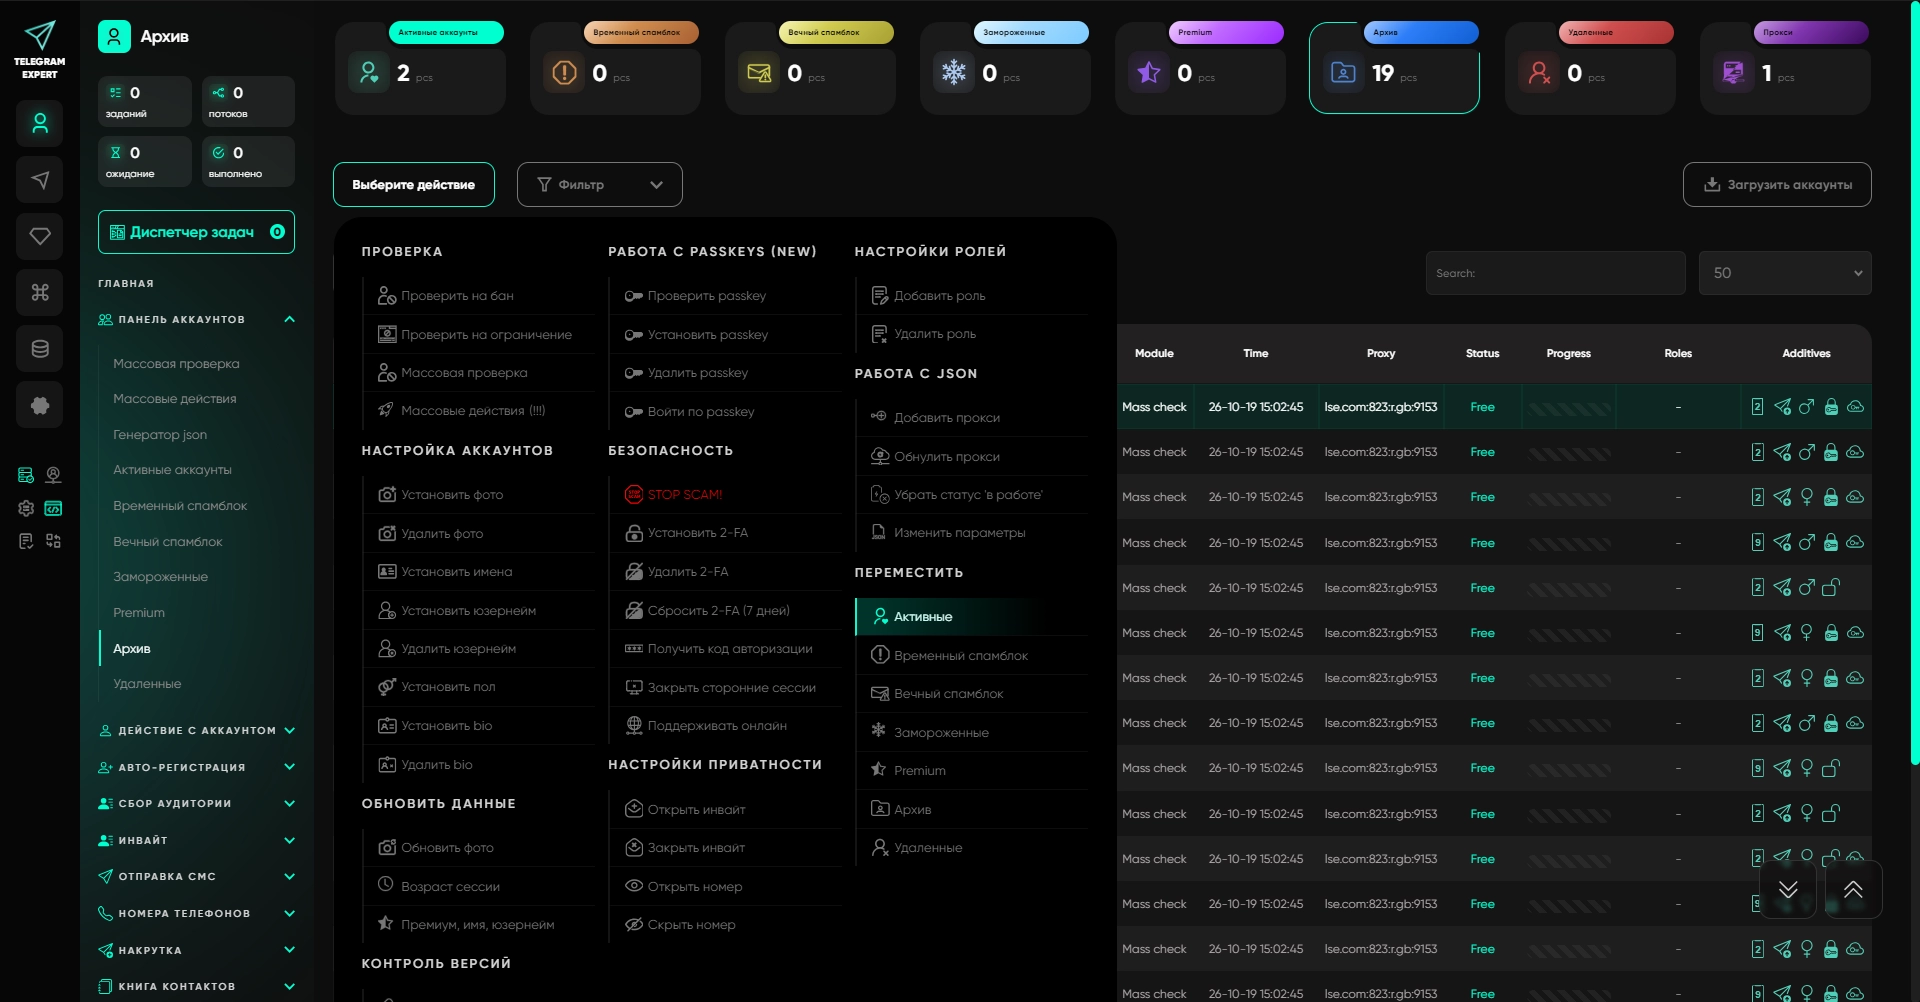Open the database sidebar icon
The height and width of the screenshot is (1002, 1920).
[40, 349]
